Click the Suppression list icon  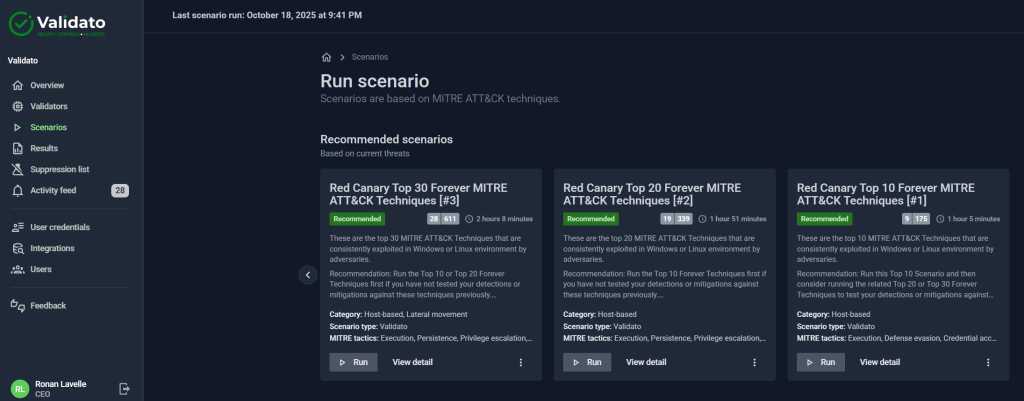(17, 169)
